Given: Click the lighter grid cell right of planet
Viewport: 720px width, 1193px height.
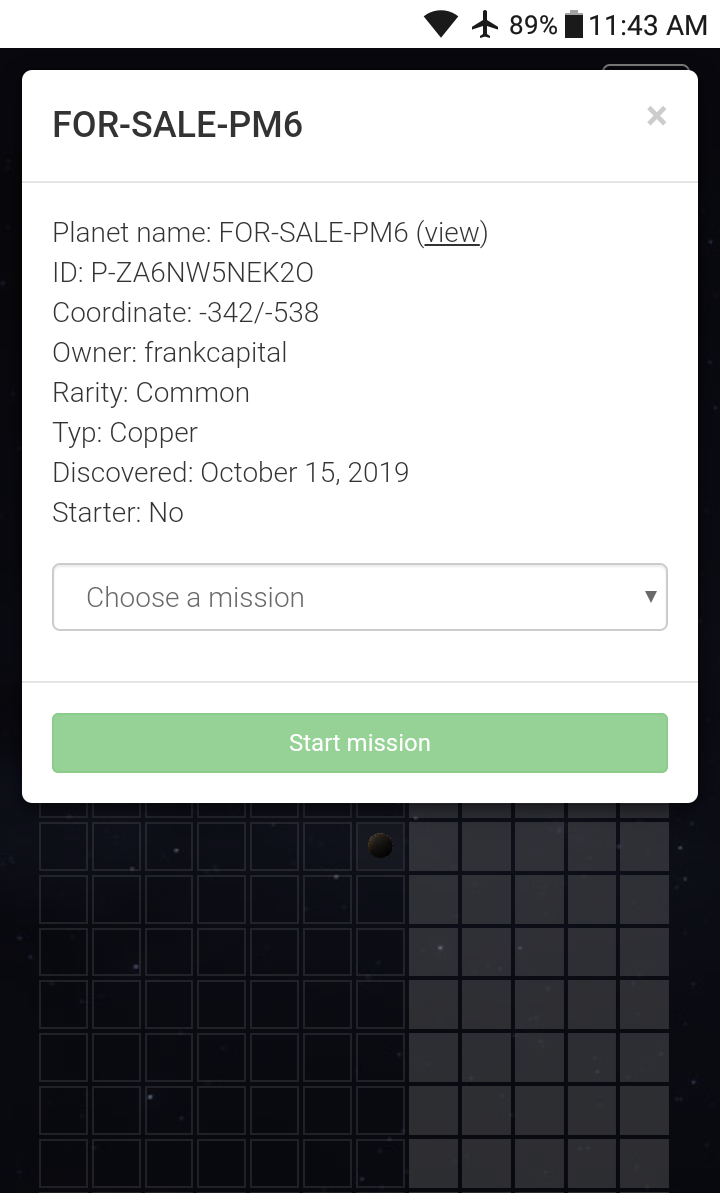Looking at the screenshot, I should pyautogui.click(x=433, y=846).
